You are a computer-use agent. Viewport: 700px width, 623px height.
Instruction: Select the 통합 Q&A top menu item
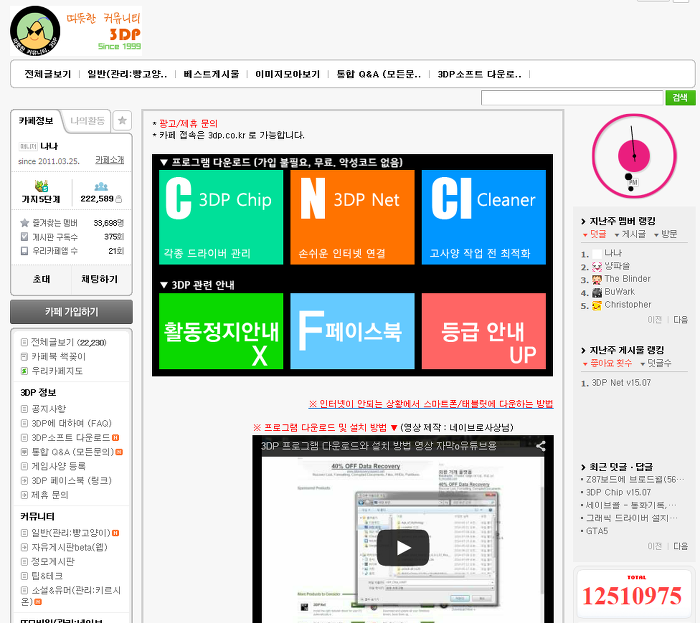[379, 74]
